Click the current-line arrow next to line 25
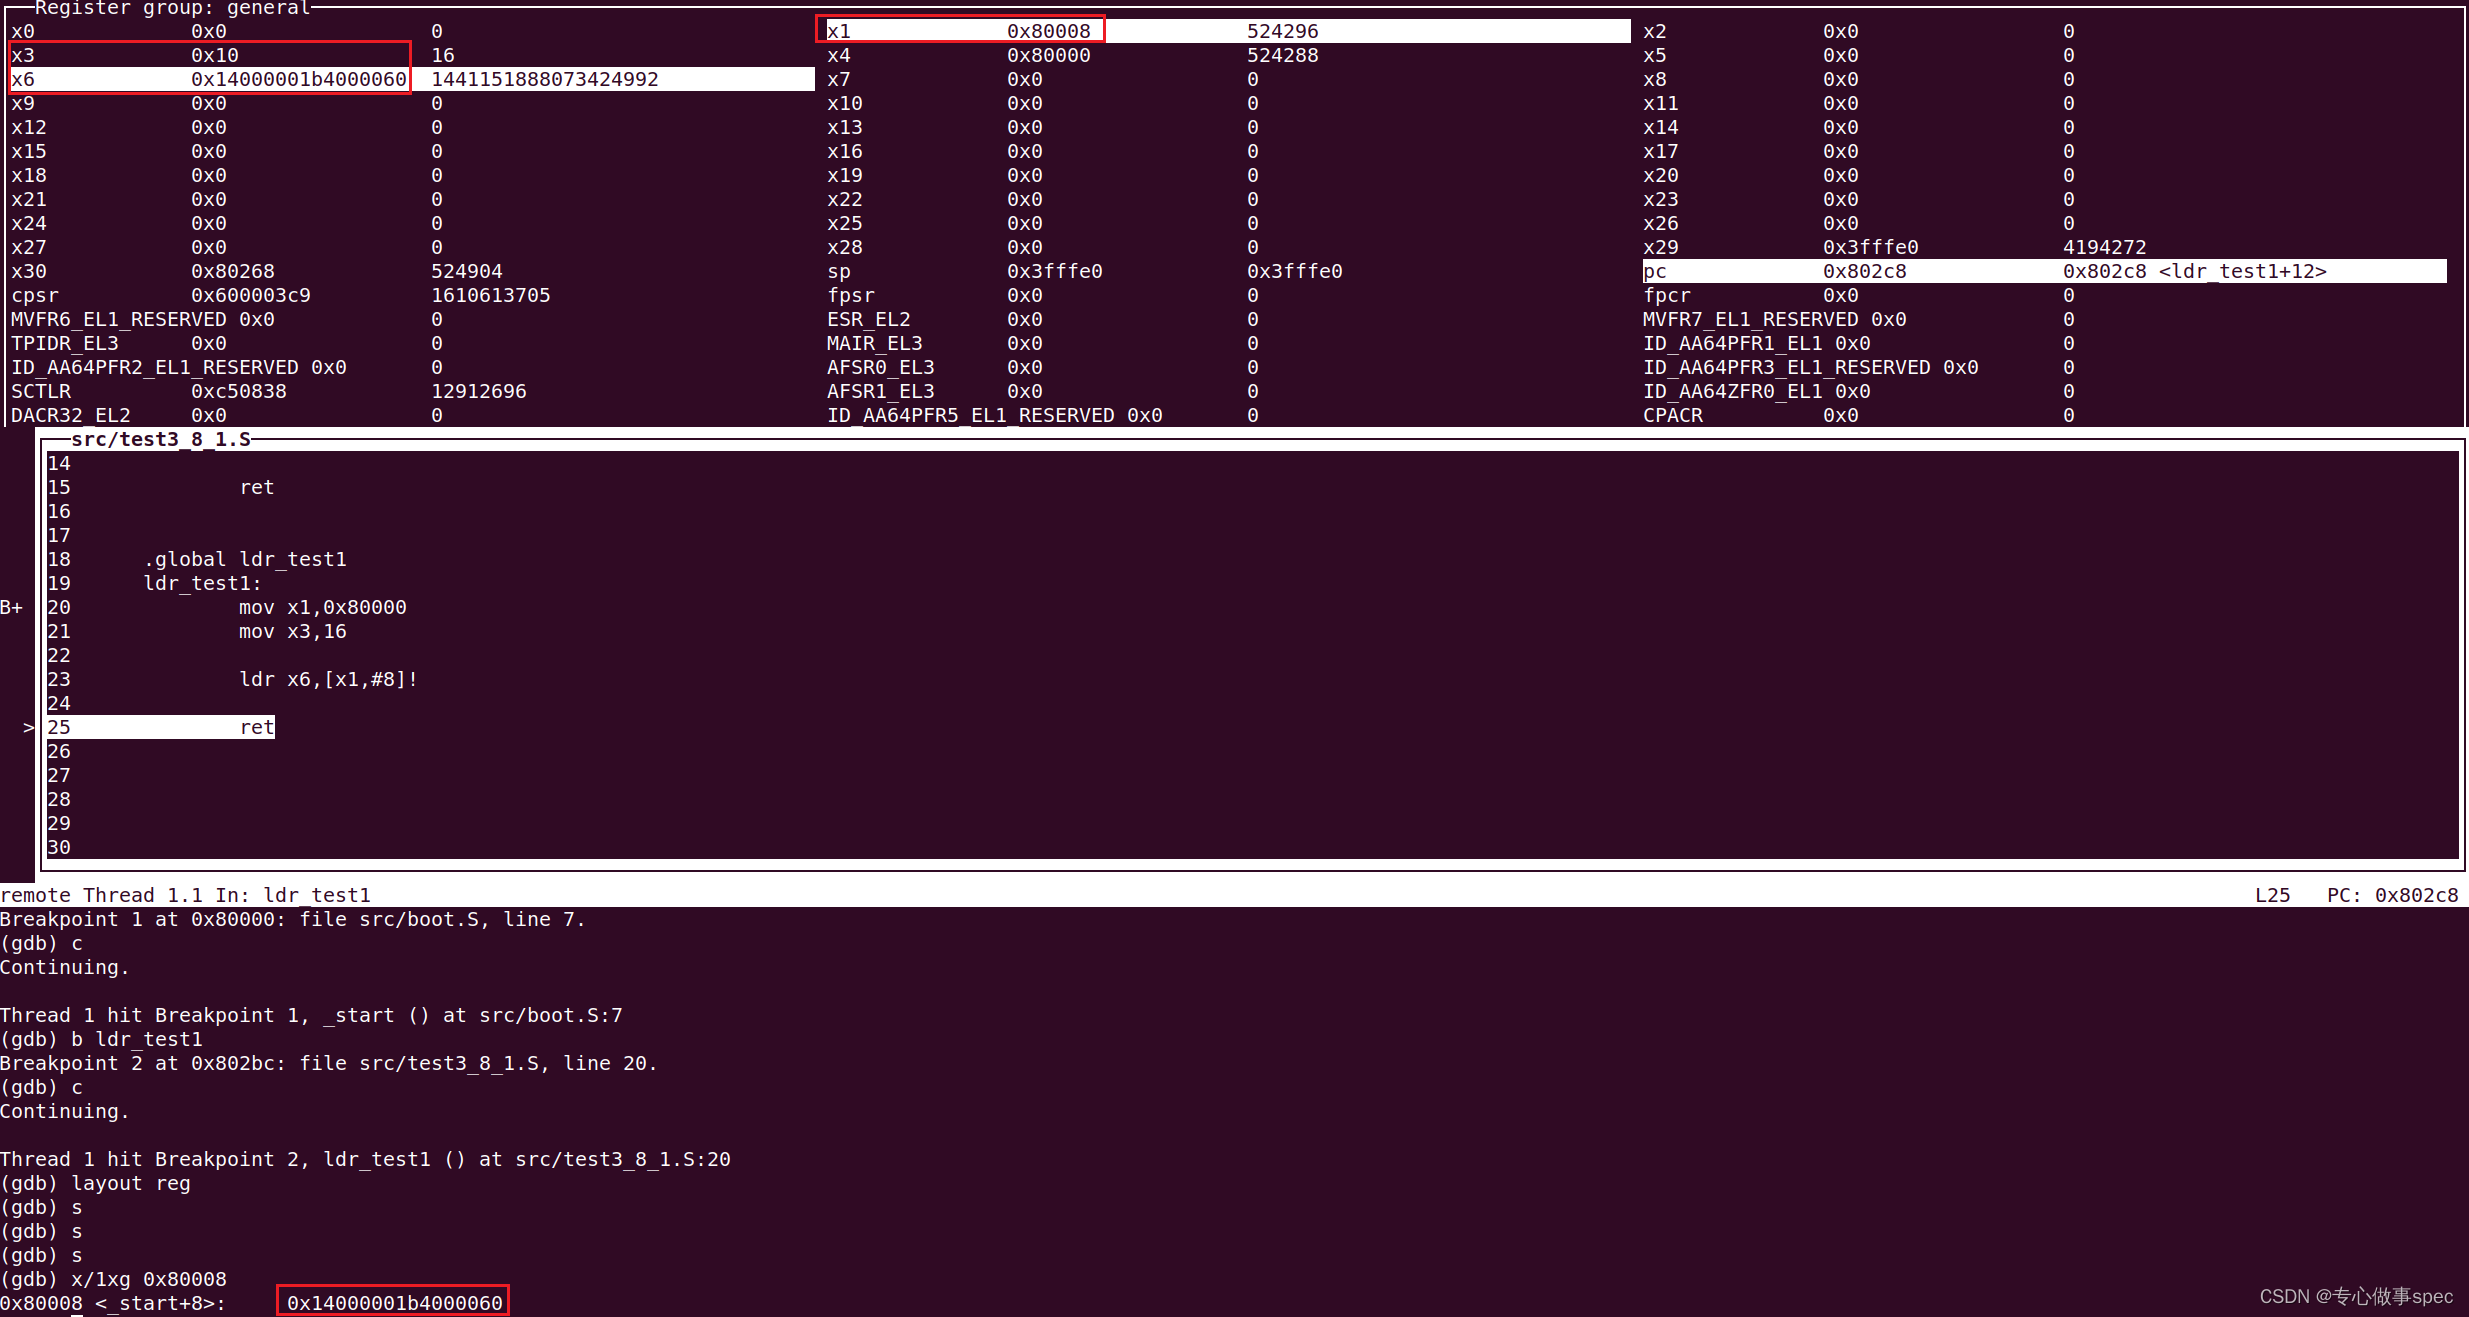This screenshot has height=1317, width=2469. click(x=27, y=727)
